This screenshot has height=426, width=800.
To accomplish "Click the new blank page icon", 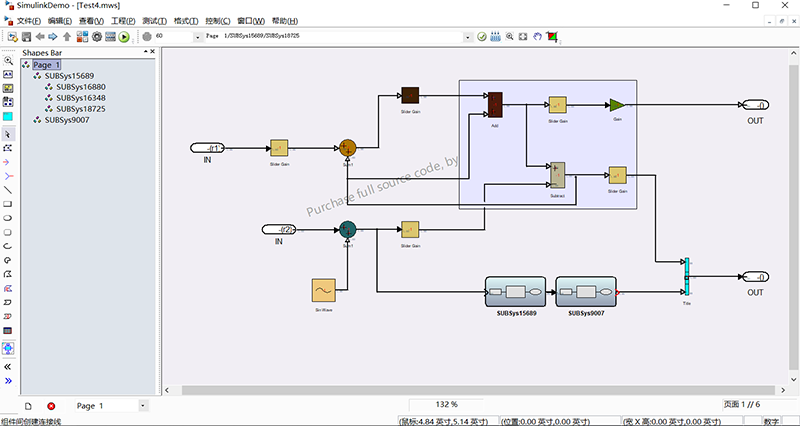I will (28, 406).
